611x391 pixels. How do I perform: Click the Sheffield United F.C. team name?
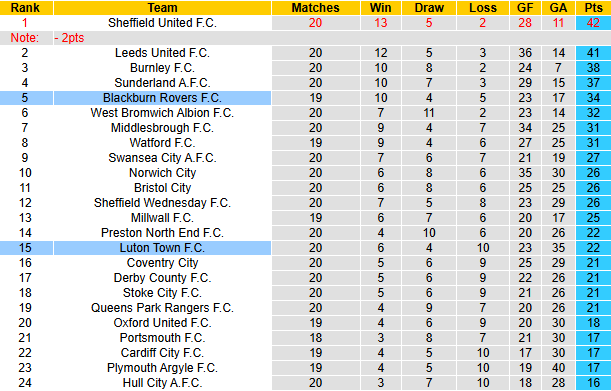click(x=162, y=23)
